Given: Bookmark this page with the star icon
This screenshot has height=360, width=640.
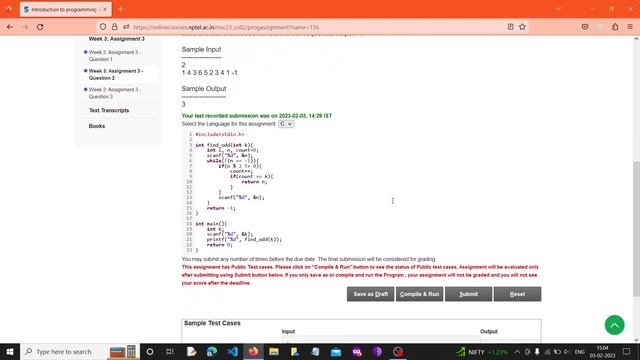Looking at the screenshot, I should 522,27.
